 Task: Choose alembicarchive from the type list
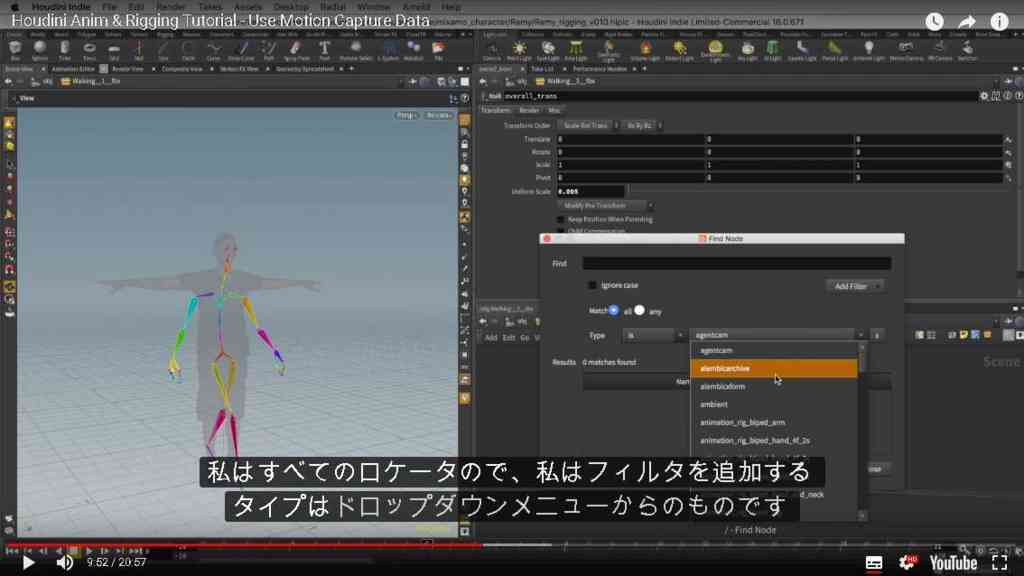(x=774, y=368)
